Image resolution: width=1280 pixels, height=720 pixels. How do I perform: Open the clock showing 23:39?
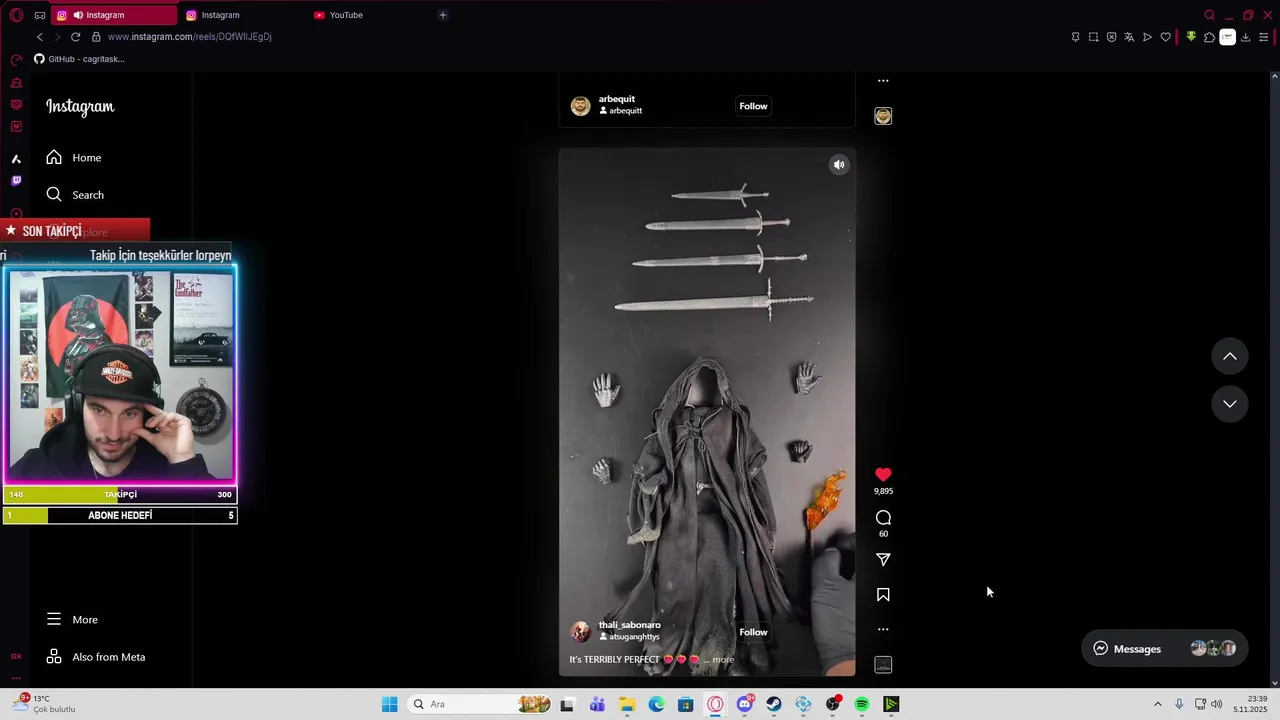coord(1250,704)
